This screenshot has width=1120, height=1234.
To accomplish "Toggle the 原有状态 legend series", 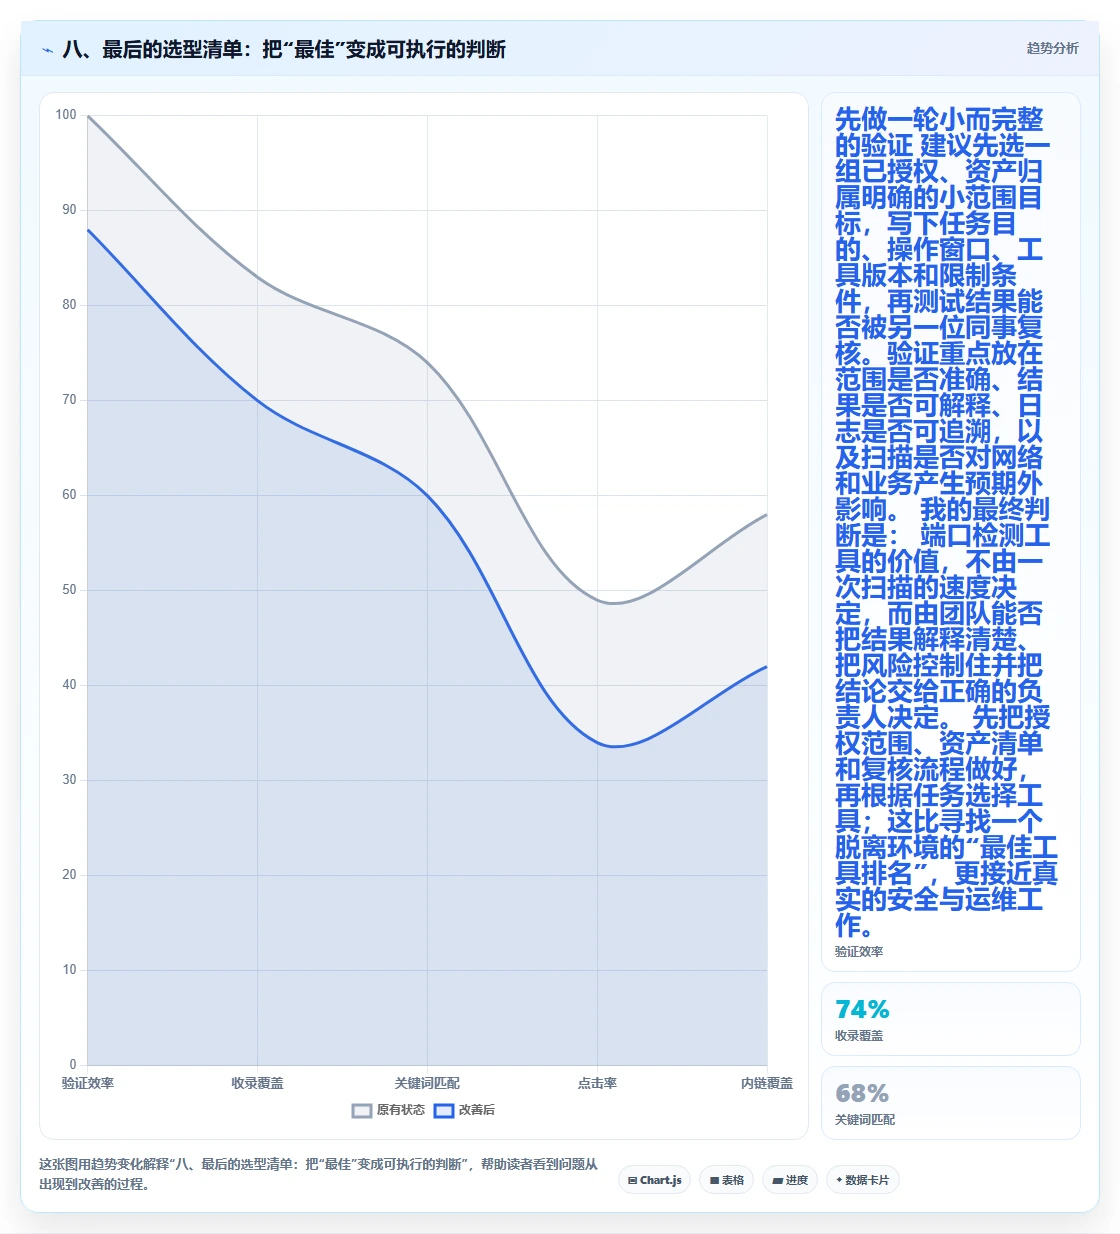I will point(389,1110).
